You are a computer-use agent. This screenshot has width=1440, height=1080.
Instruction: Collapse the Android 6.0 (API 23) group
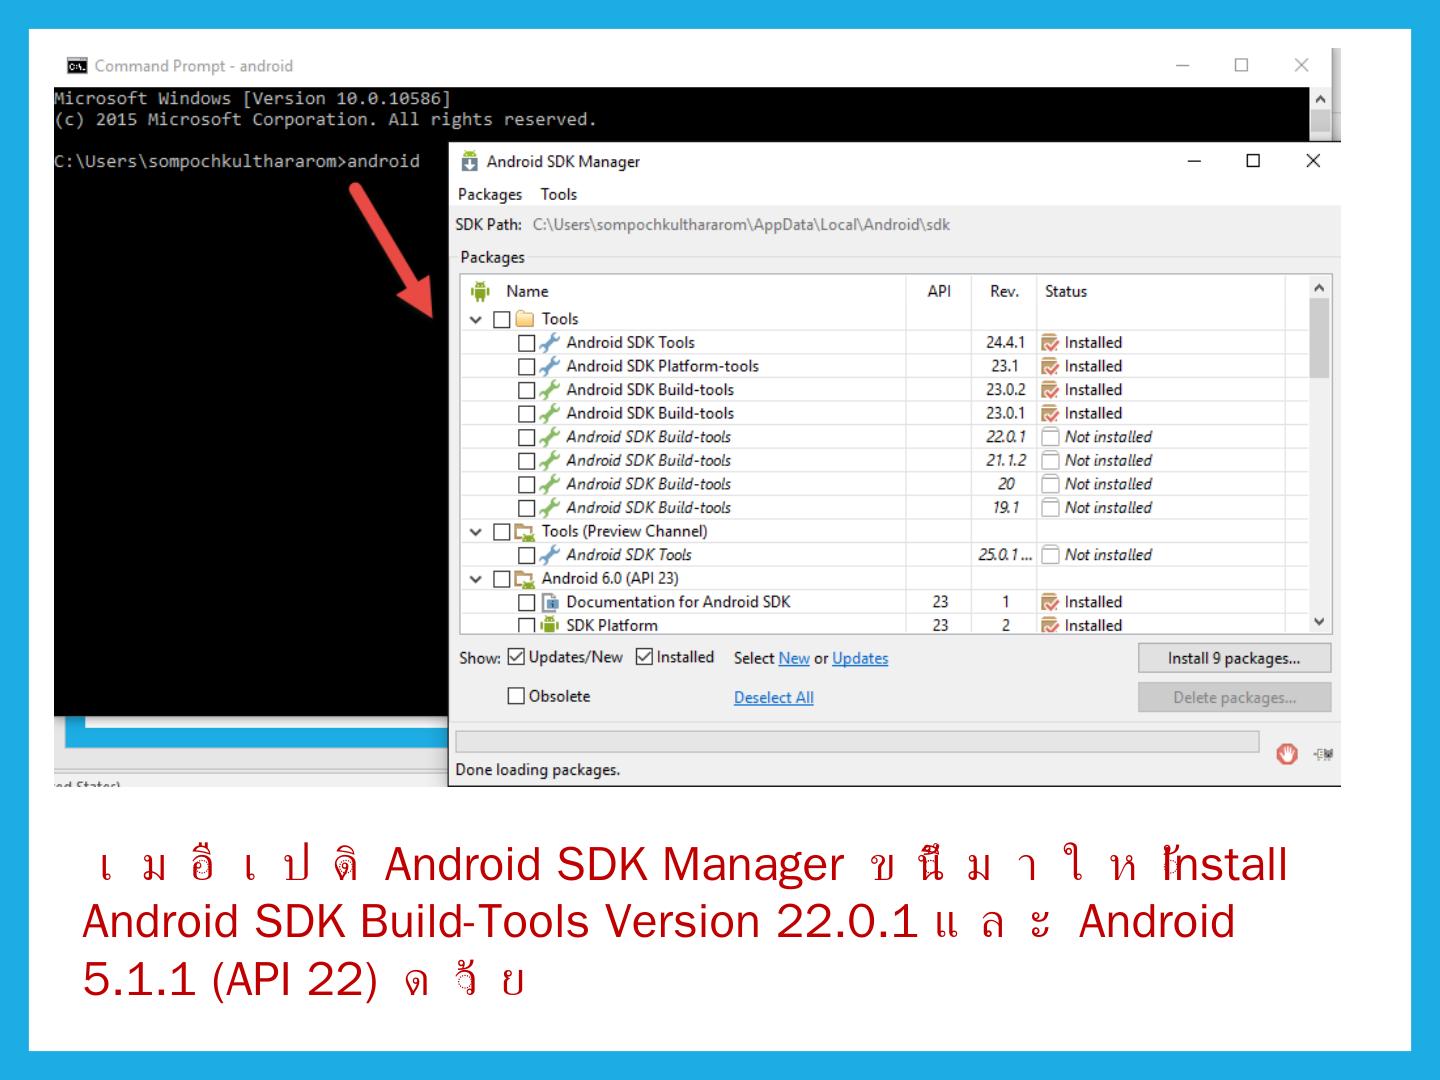[x=476, y=579]
